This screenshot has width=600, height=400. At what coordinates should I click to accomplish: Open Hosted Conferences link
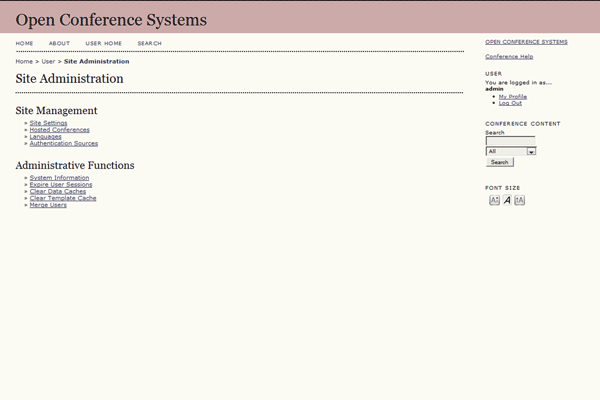coord(59,130)
